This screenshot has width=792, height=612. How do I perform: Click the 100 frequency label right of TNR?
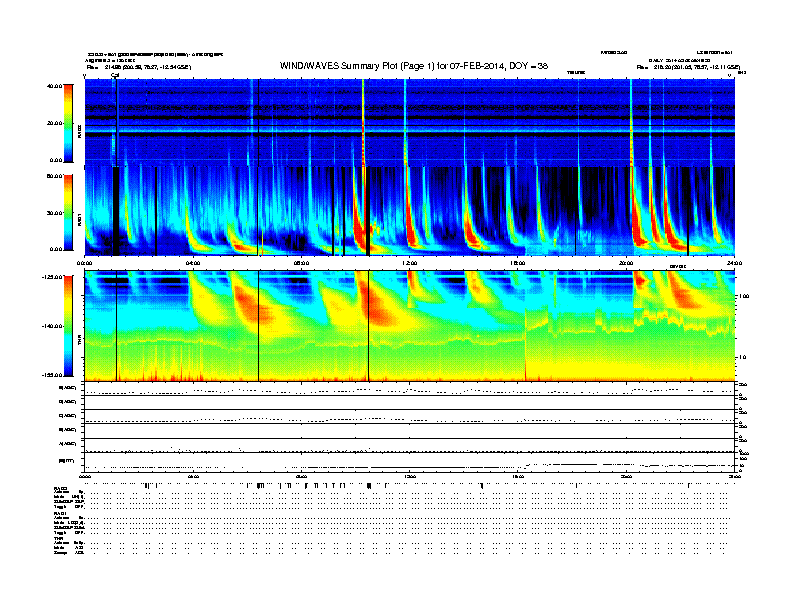coord(744,296)
